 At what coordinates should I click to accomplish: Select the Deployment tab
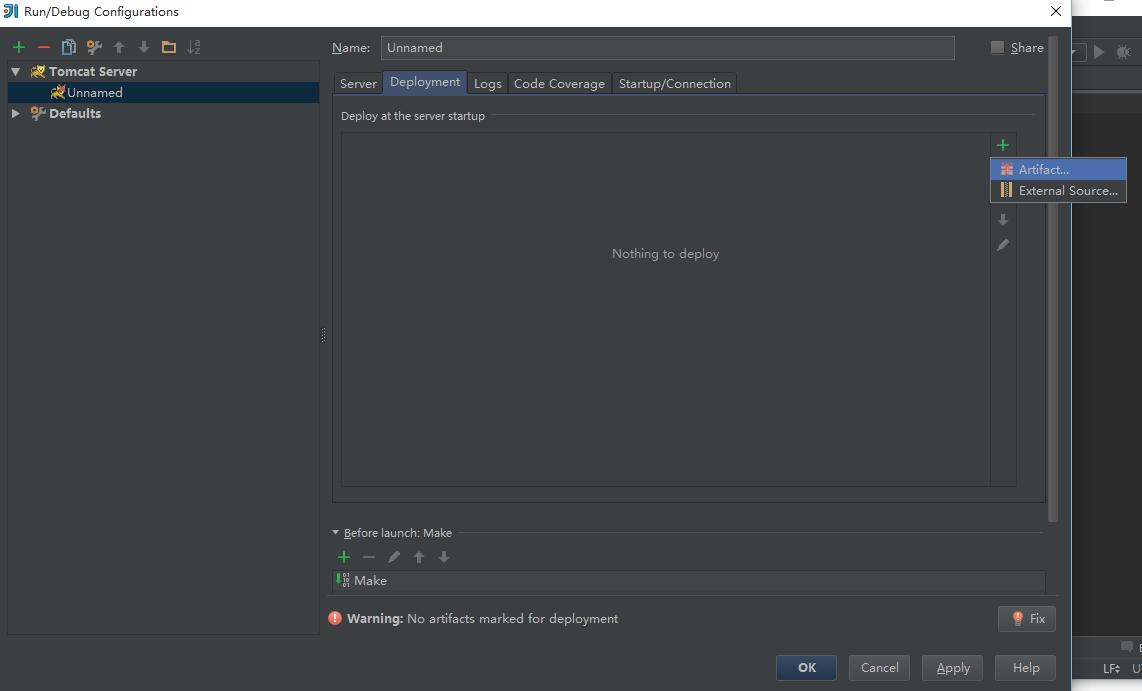point(425,82)
